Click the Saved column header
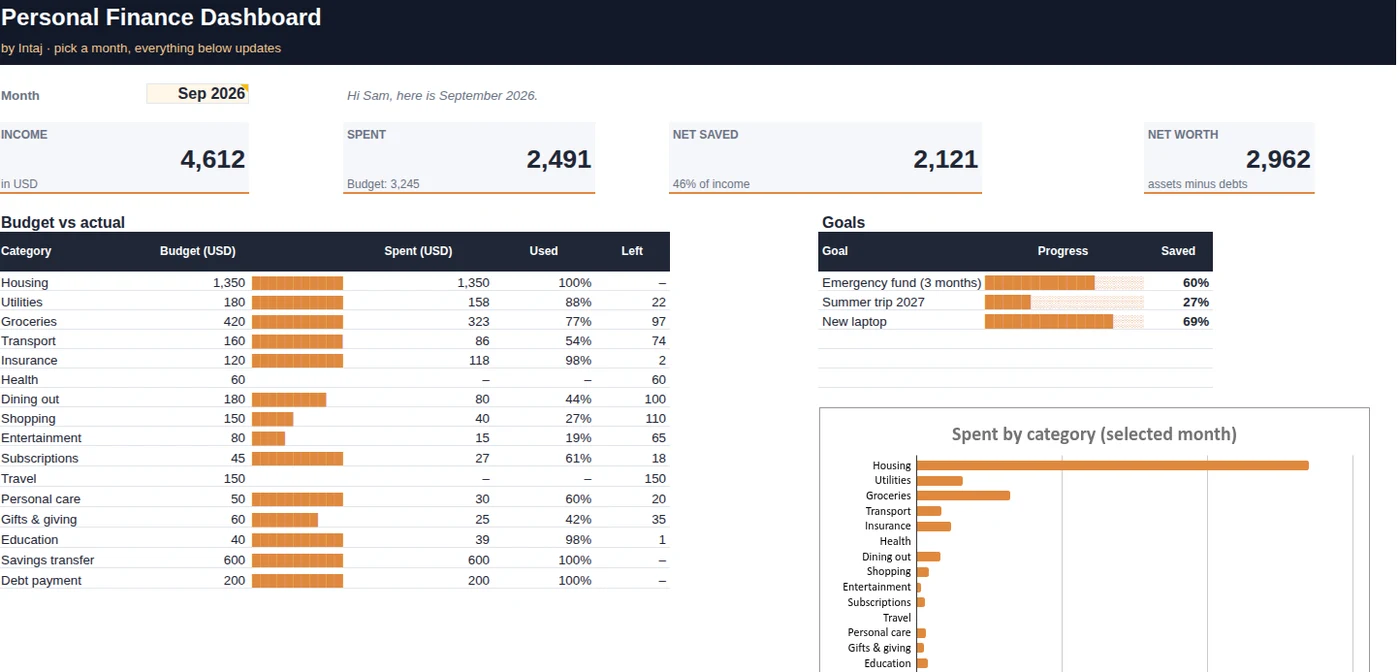The image size is (1400, 672). tap(1178, 251)
